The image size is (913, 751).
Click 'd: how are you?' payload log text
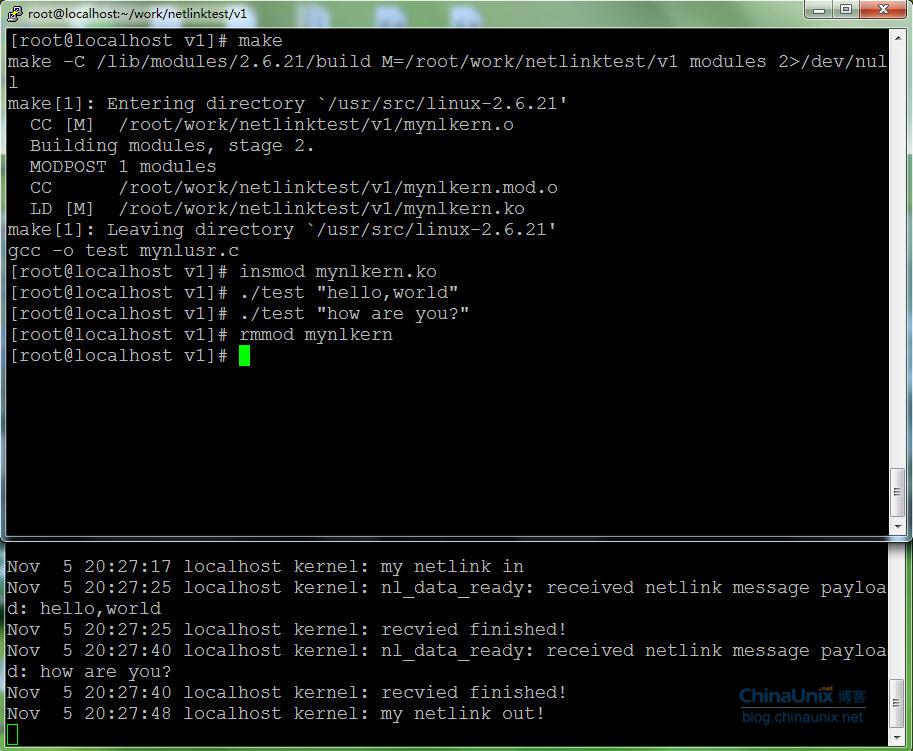(90, 671)
